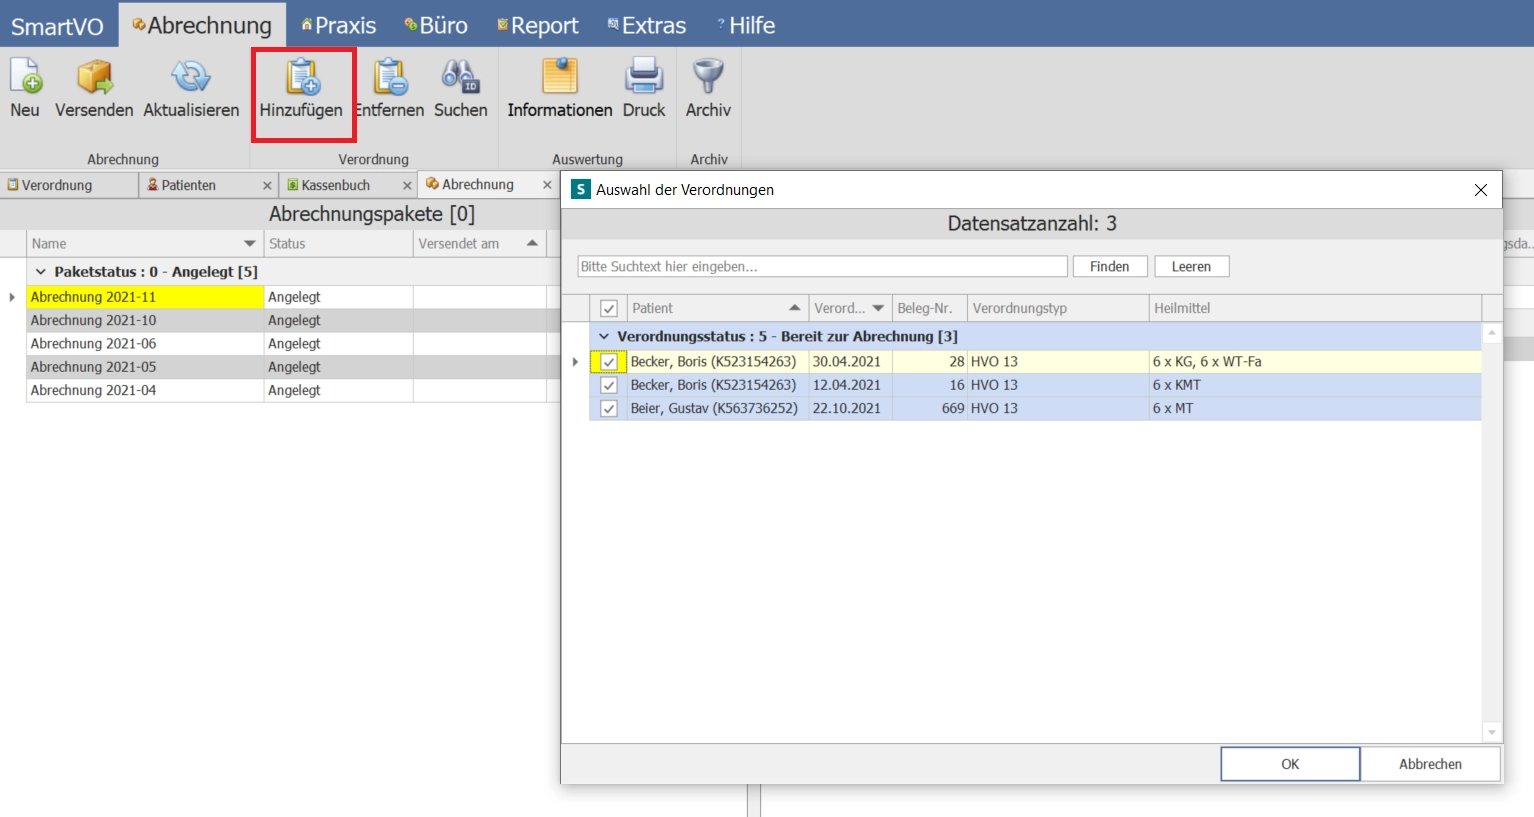Click the Suchen binoculars icon

460,76
